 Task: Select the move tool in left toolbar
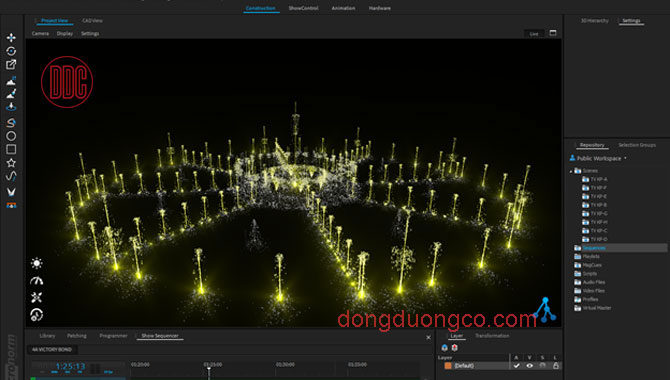[11, 38]
